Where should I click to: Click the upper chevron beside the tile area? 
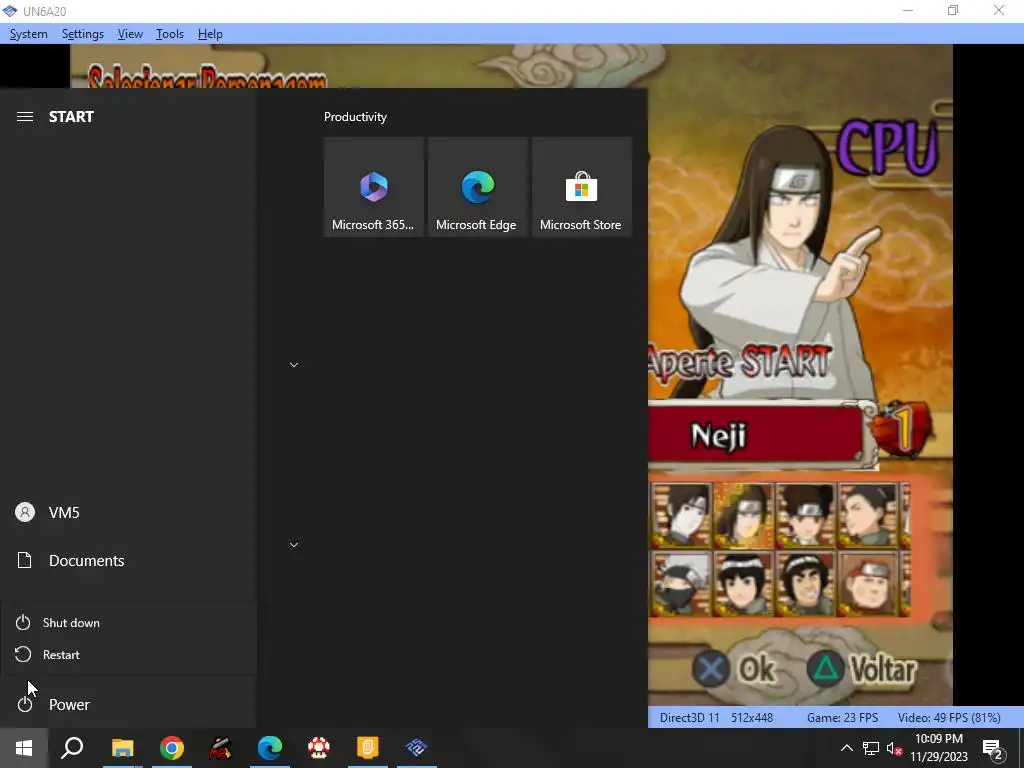click(x=294, y=364)
